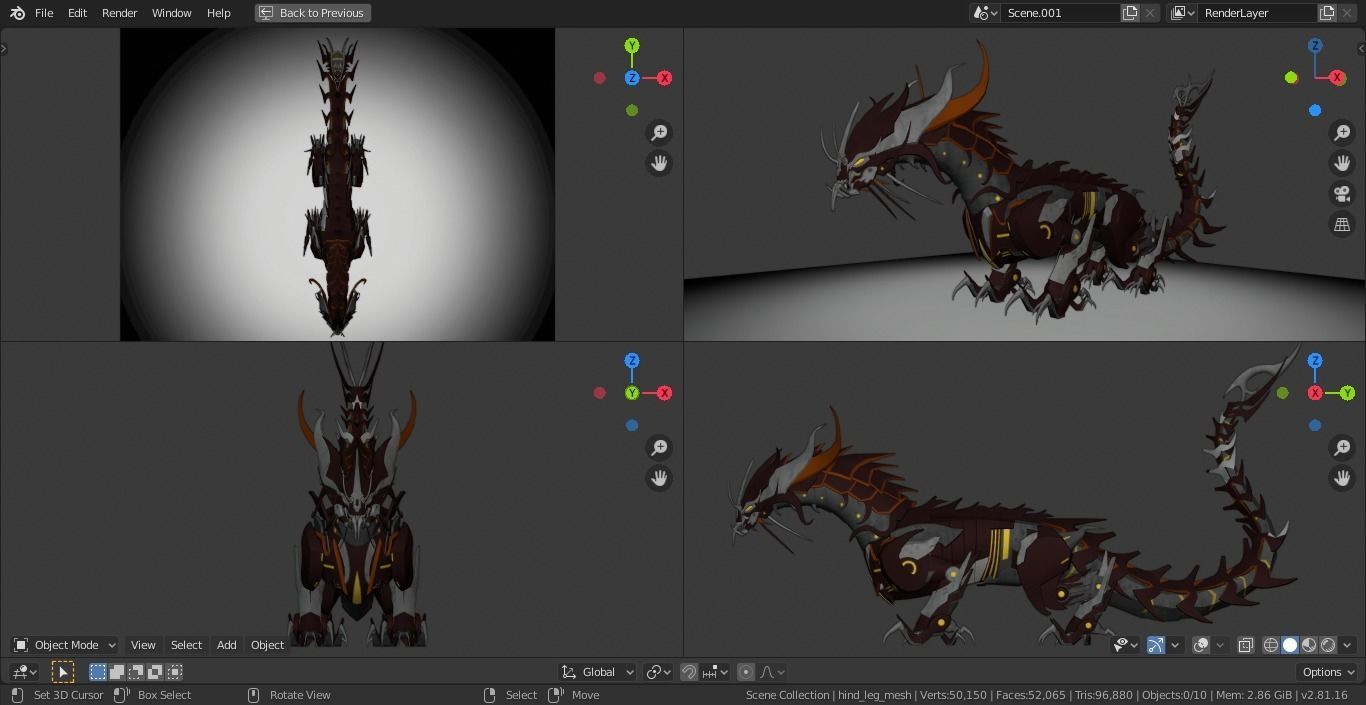Viewport: 1366px width, 705px height.
Task: Toggle camera view in top-right viewport
Action: click(1342, 194)
